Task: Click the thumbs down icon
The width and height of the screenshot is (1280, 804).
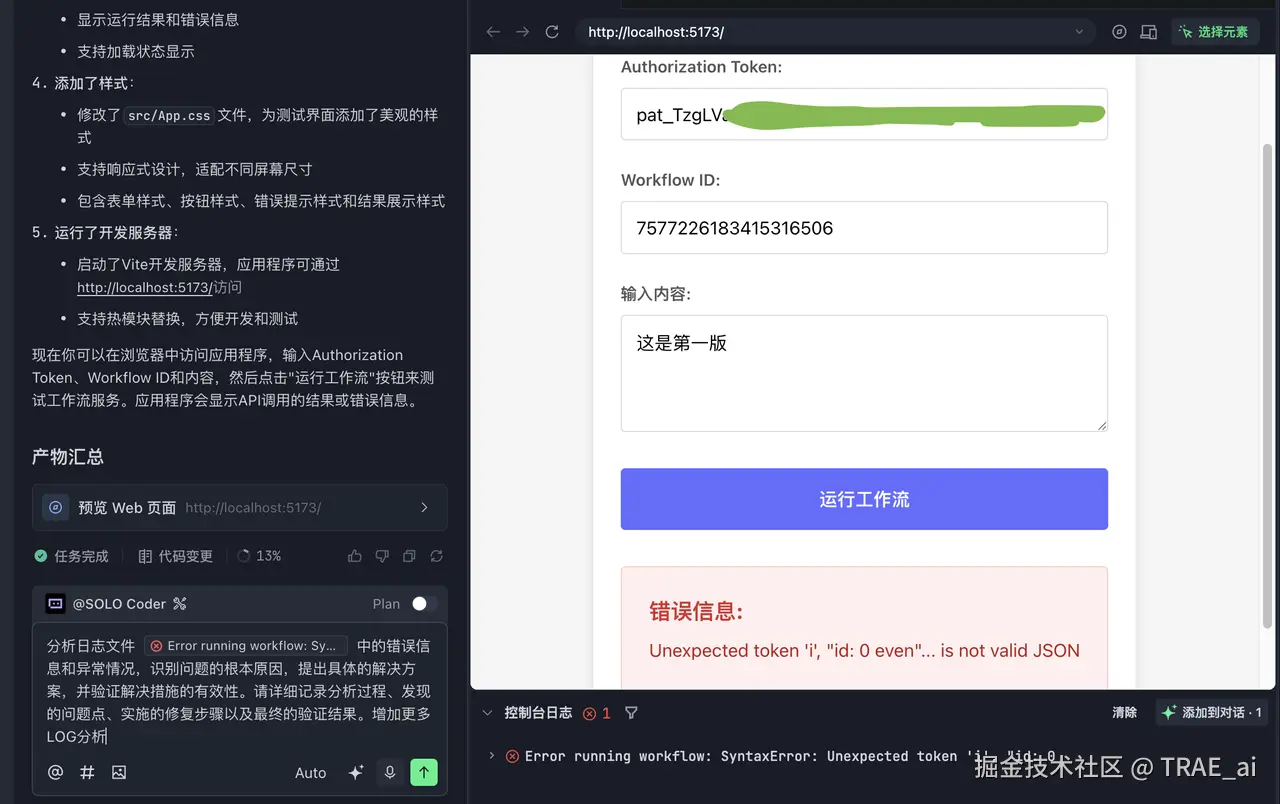Action: pos(382,556)
